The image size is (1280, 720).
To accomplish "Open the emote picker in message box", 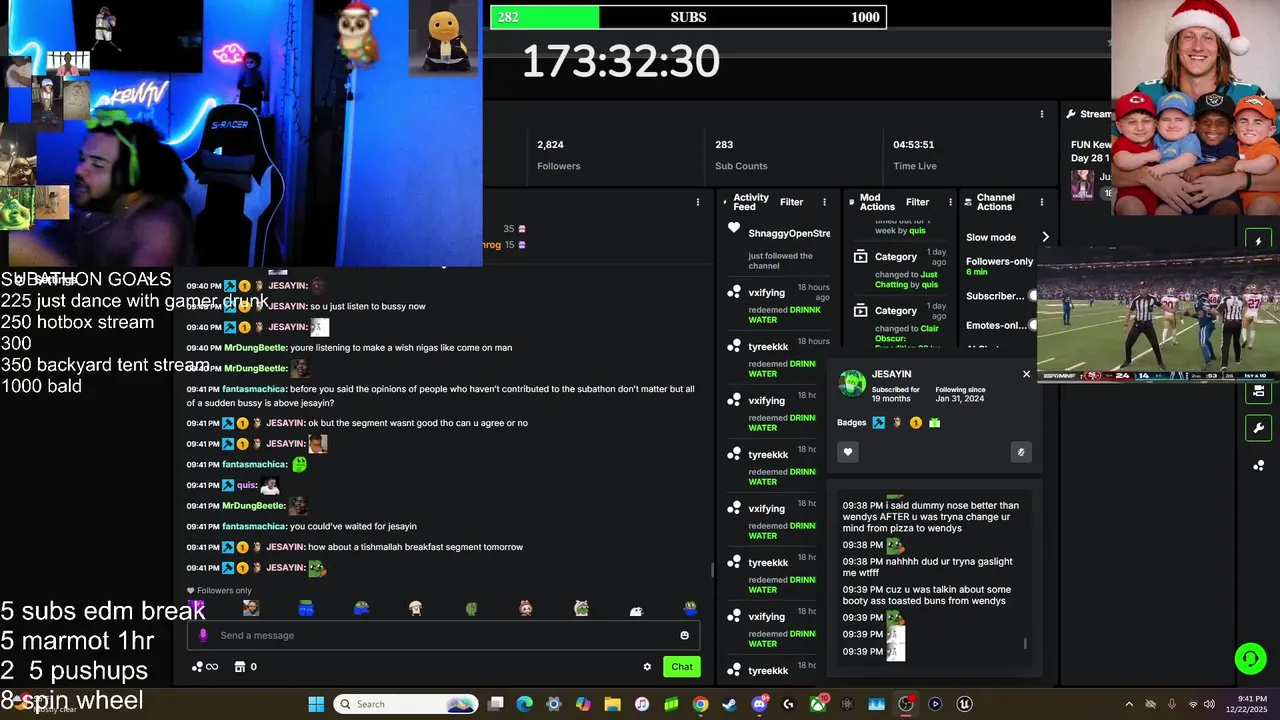I will (x=684, y=635).
